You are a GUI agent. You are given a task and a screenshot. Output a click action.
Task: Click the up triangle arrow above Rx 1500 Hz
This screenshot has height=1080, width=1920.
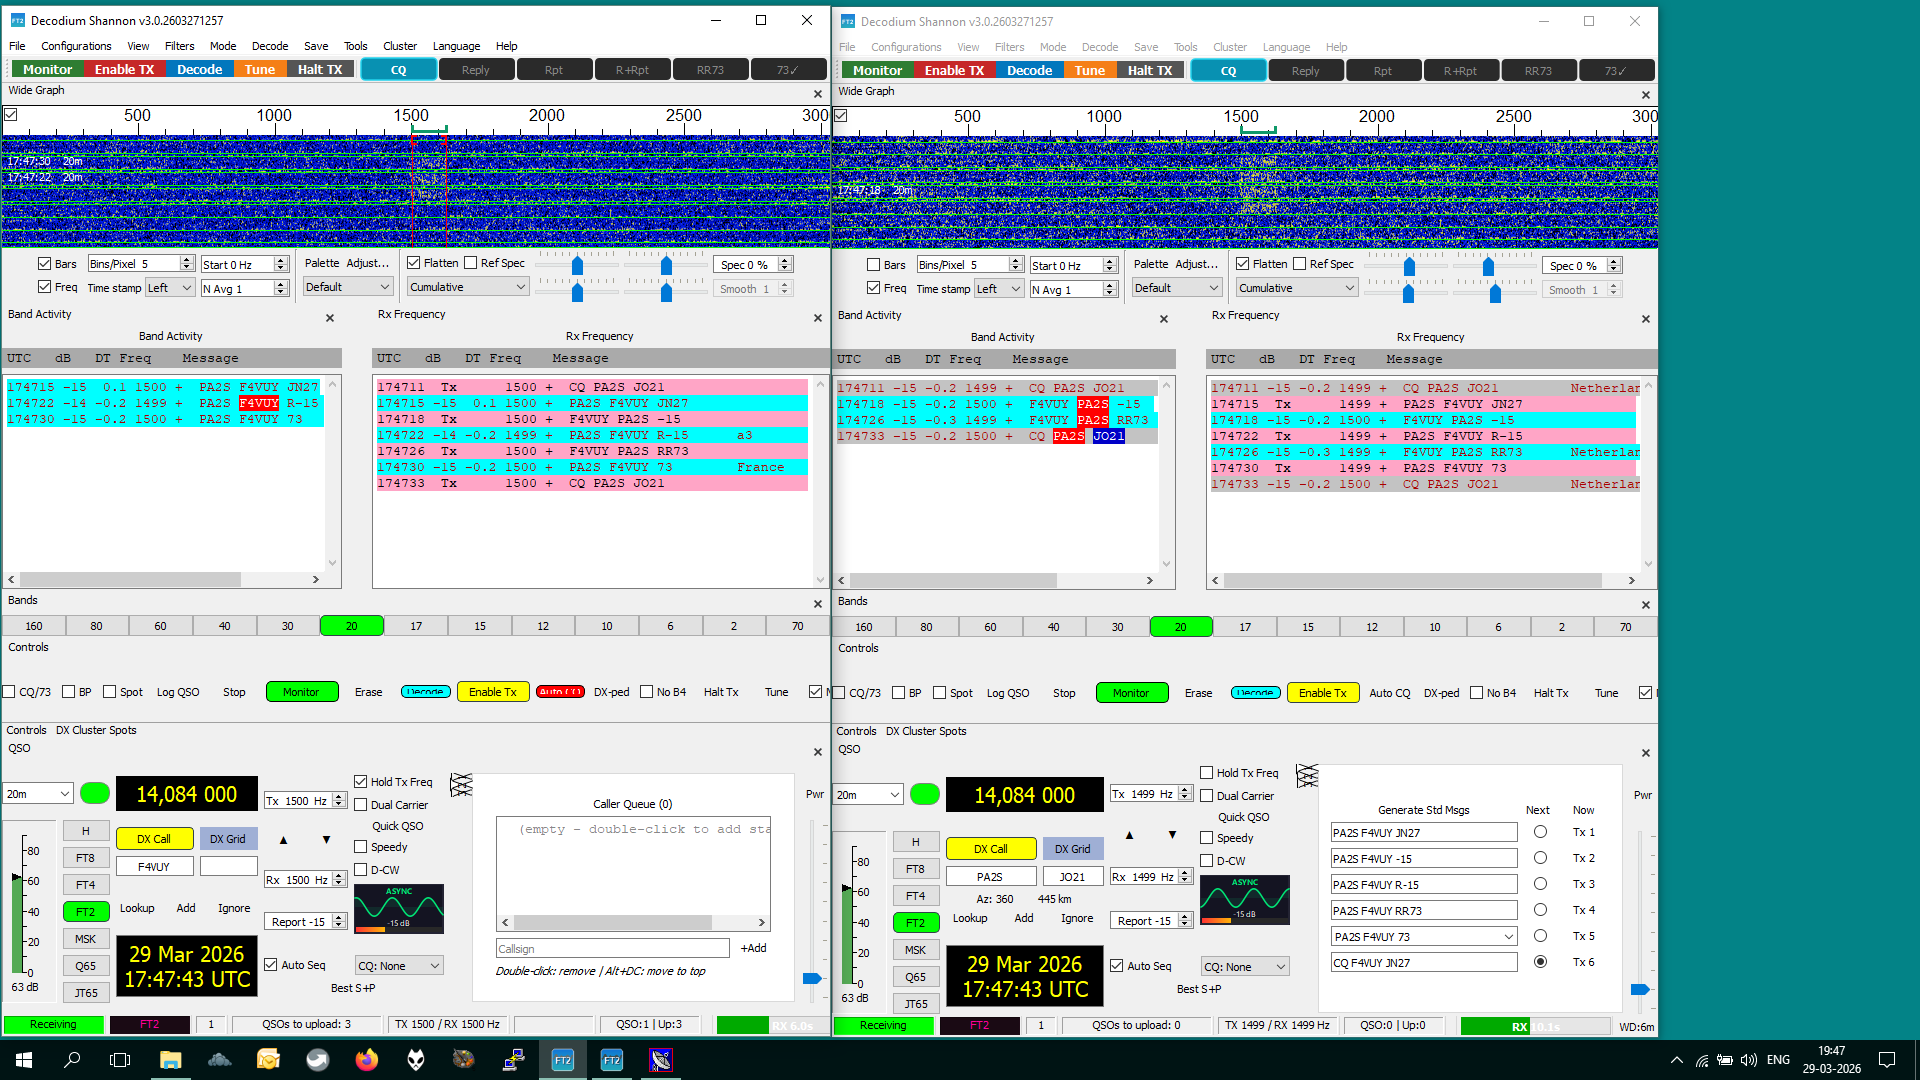click(x=283, y=840)
